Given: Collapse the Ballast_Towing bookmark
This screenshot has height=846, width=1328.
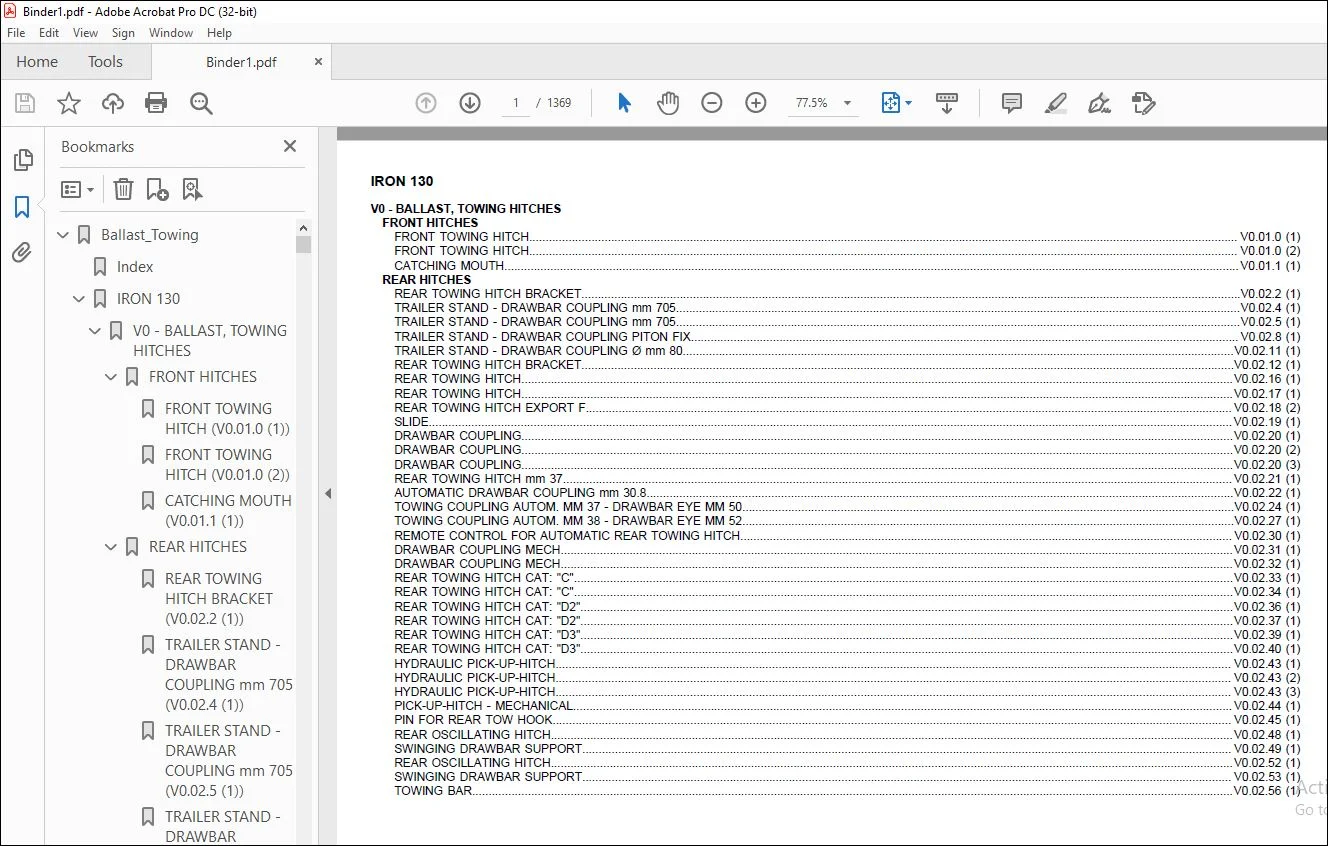Looking at the screenshot, I should pos(64,235).
